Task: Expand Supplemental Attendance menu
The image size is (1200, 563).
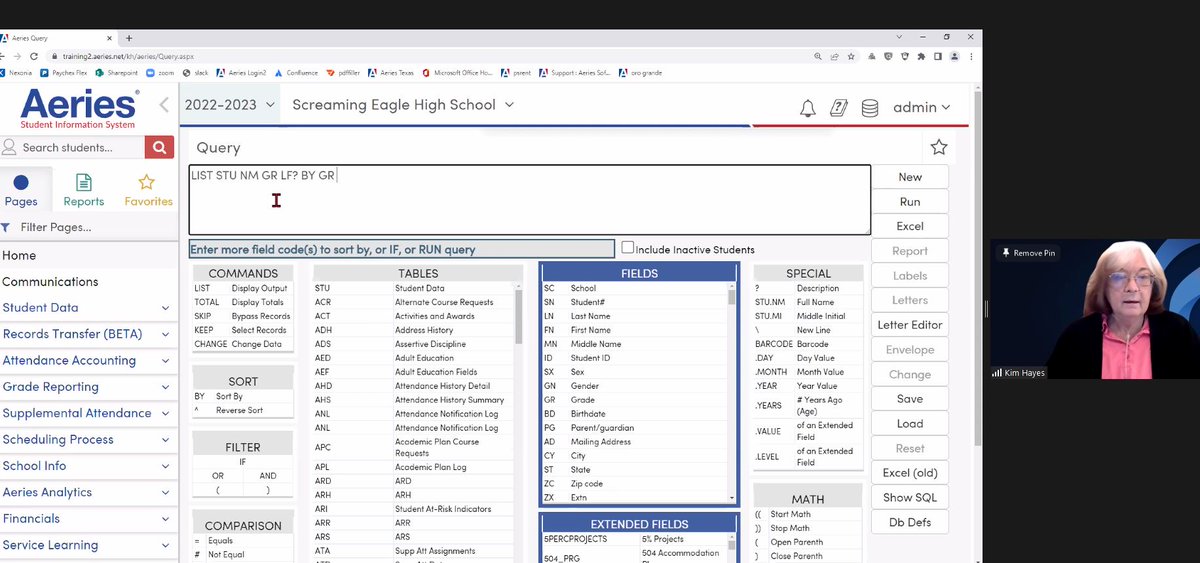Action: (90, 413)
